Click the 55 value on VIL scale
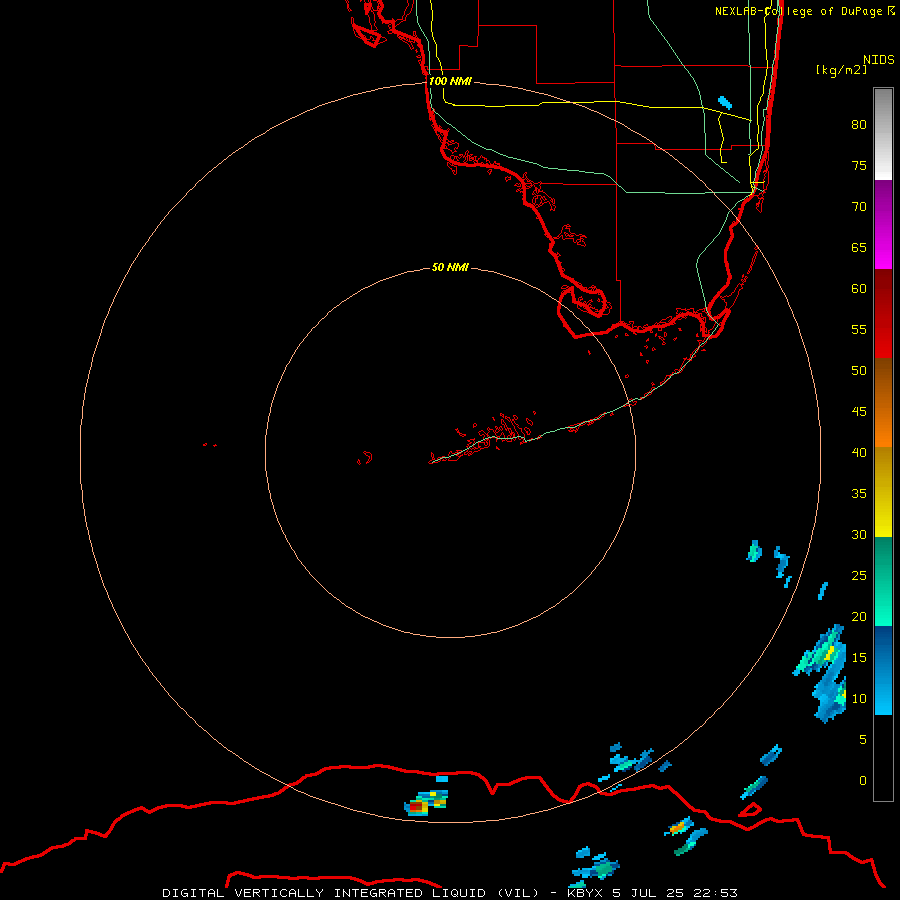The width and height of the screenshot is (900, 900). click(x=859, y=329)
